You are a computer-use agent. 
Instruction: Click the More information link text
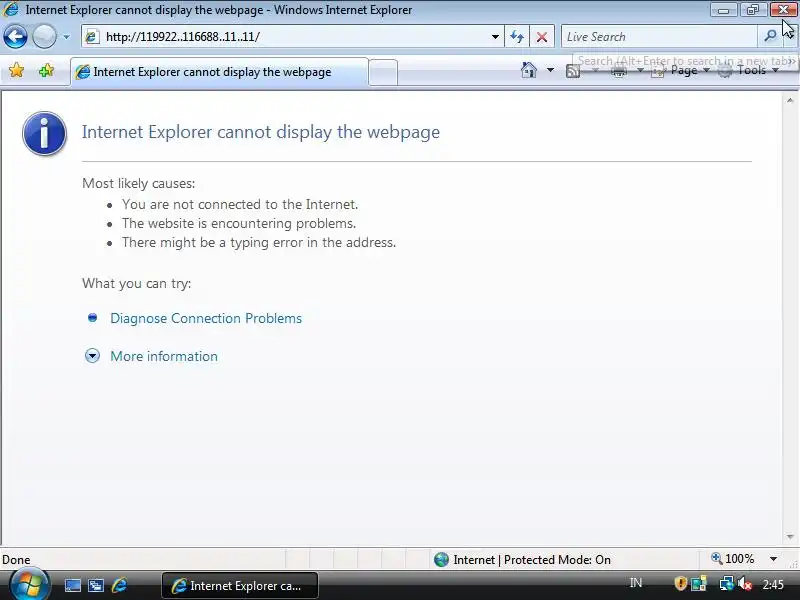(164, 356)
